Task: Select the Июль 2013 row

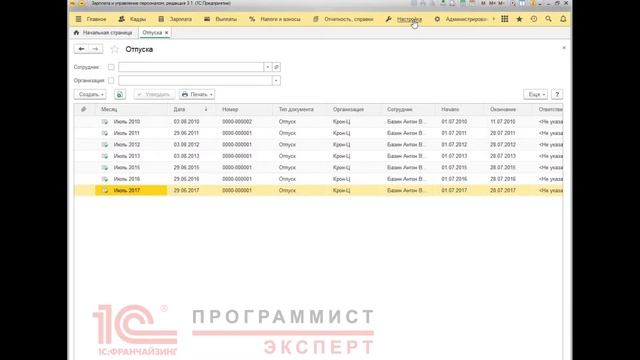Action: [x=318, y=156]
